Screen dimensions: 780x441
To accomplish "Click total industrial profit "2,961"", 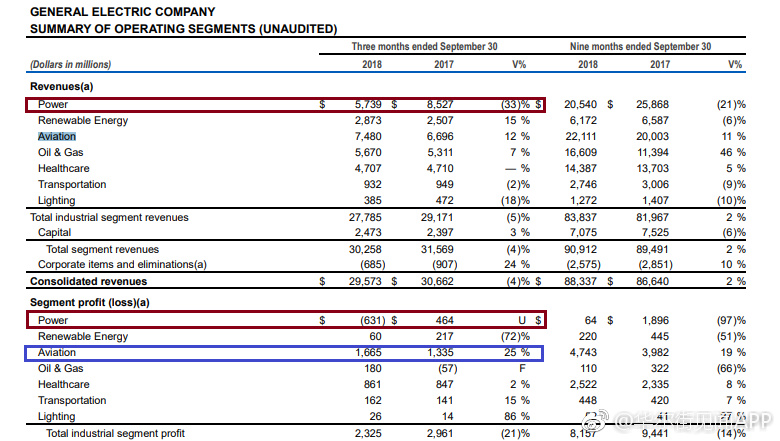I will click(440, 434).
